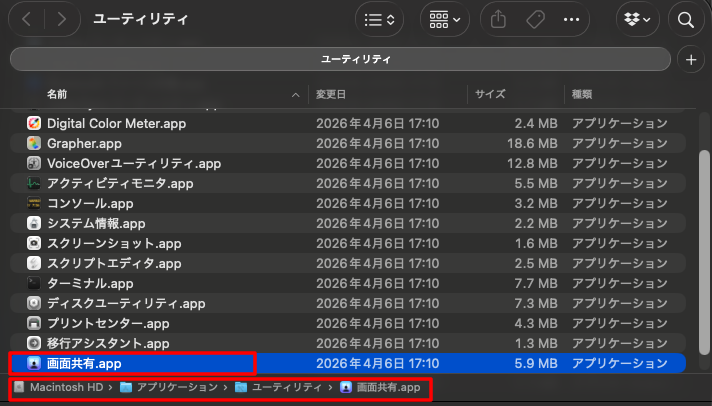Image resolution: width=712 pixels, height=406 pixels.
Task: Select the スクリーンショット.app icon
Action: tap(34, 243)
